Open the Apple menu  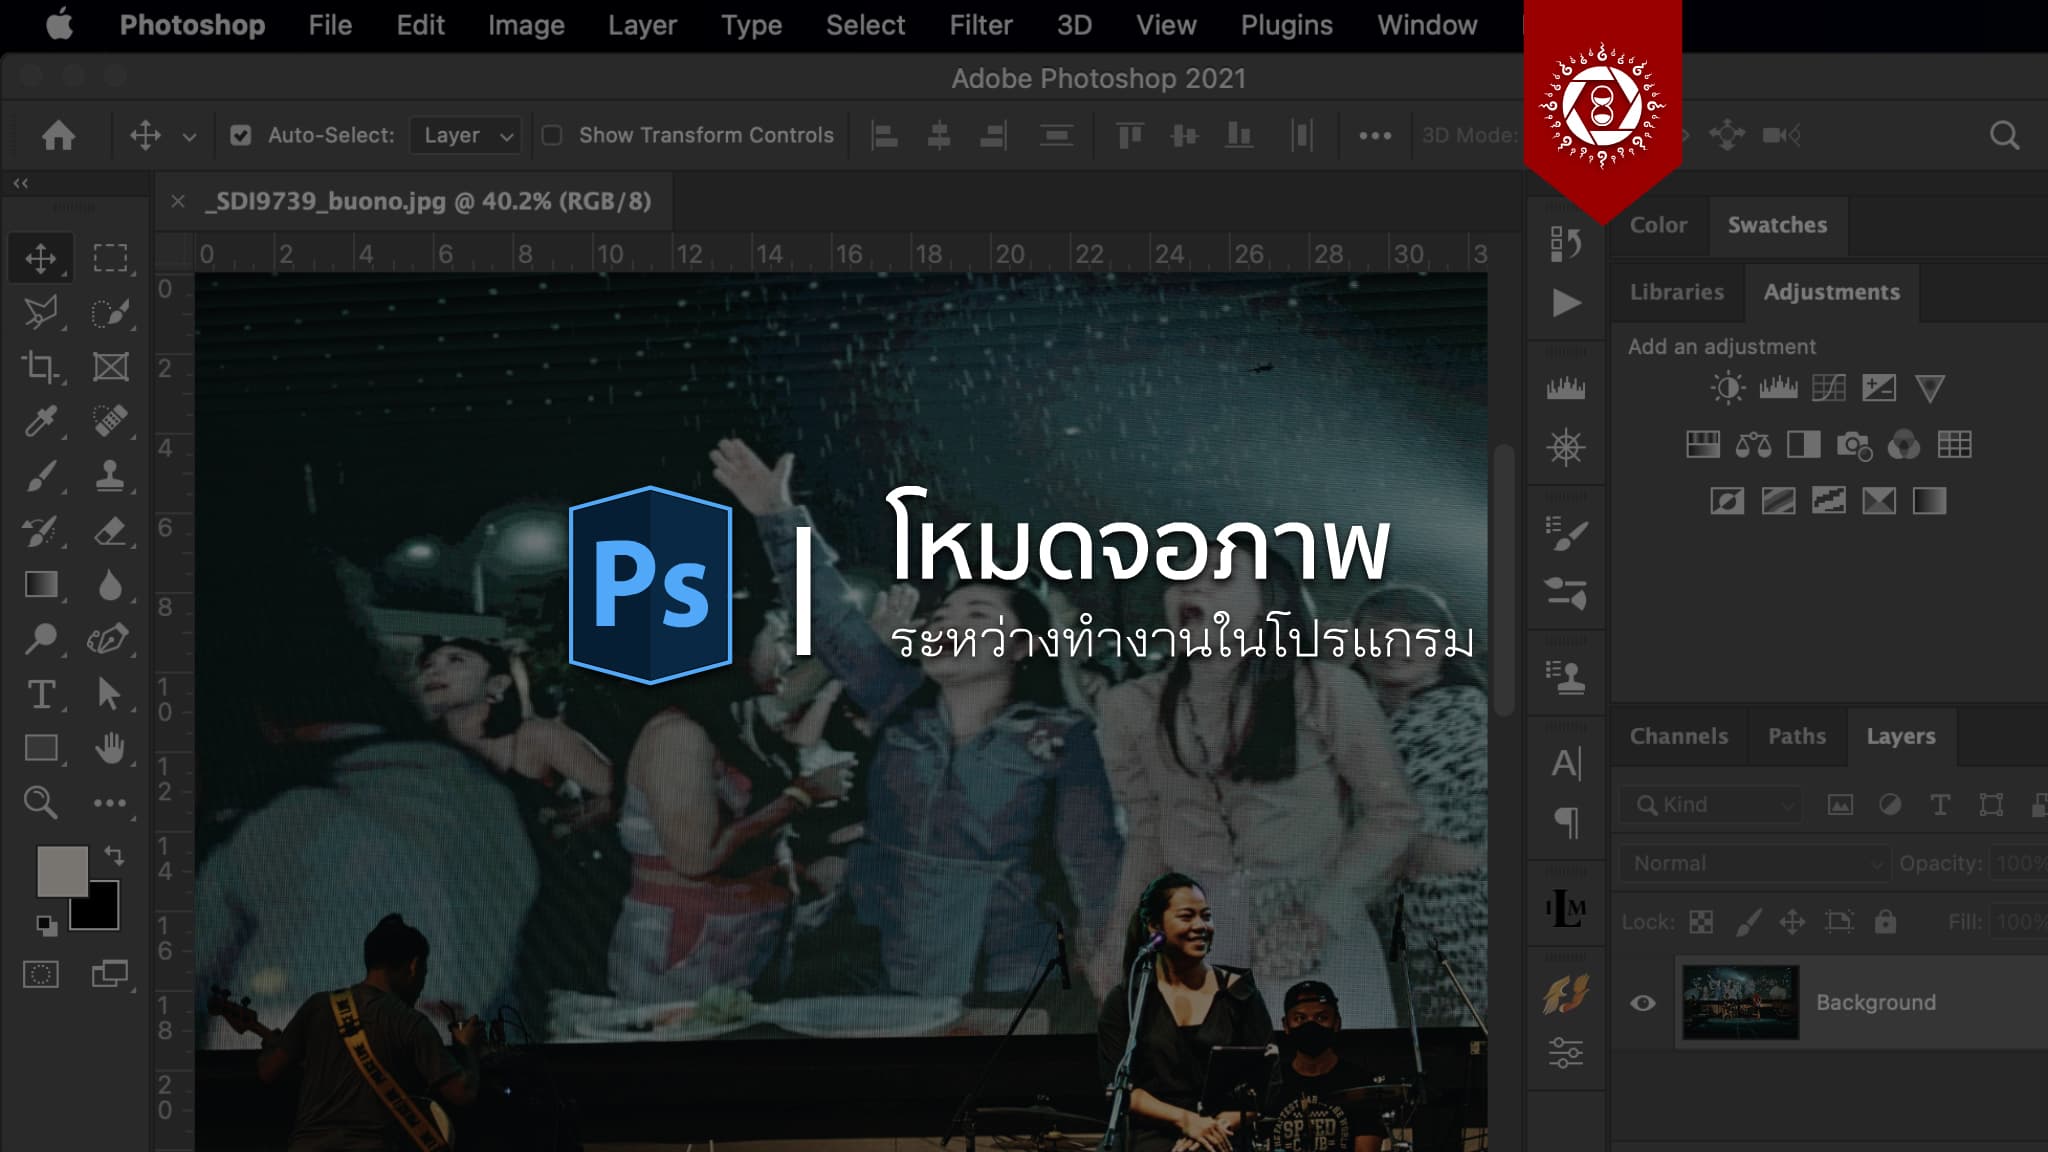coord(60,24)
